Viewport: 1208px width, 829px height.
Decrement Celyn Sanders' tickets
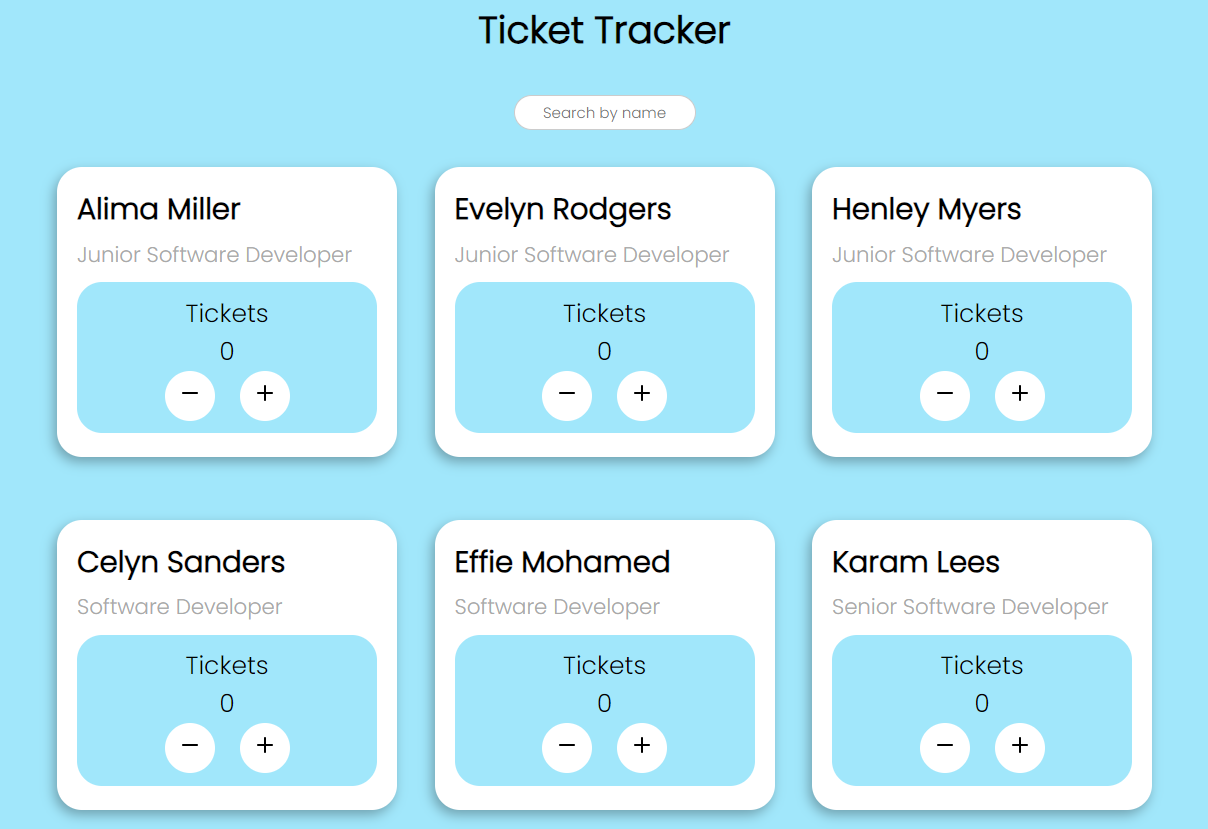click(x=190, y=748)
